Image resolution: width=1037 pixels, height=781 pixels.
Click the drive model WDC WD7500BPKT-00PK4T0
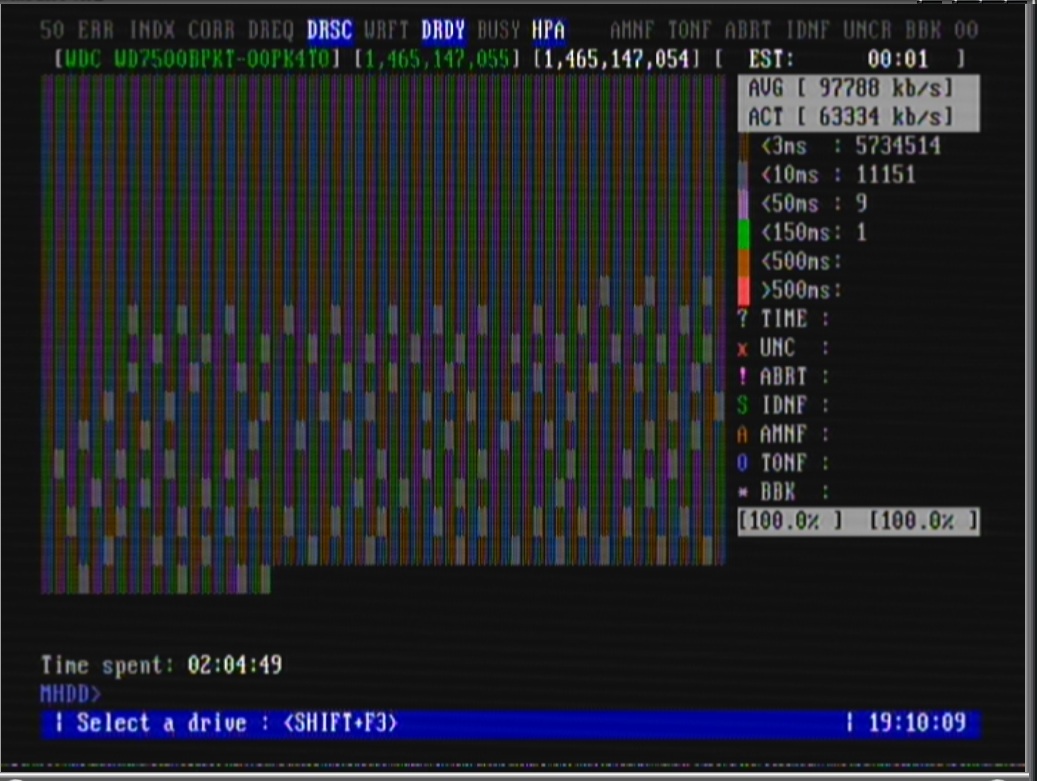pyautogui.click(x=197, y=60)
